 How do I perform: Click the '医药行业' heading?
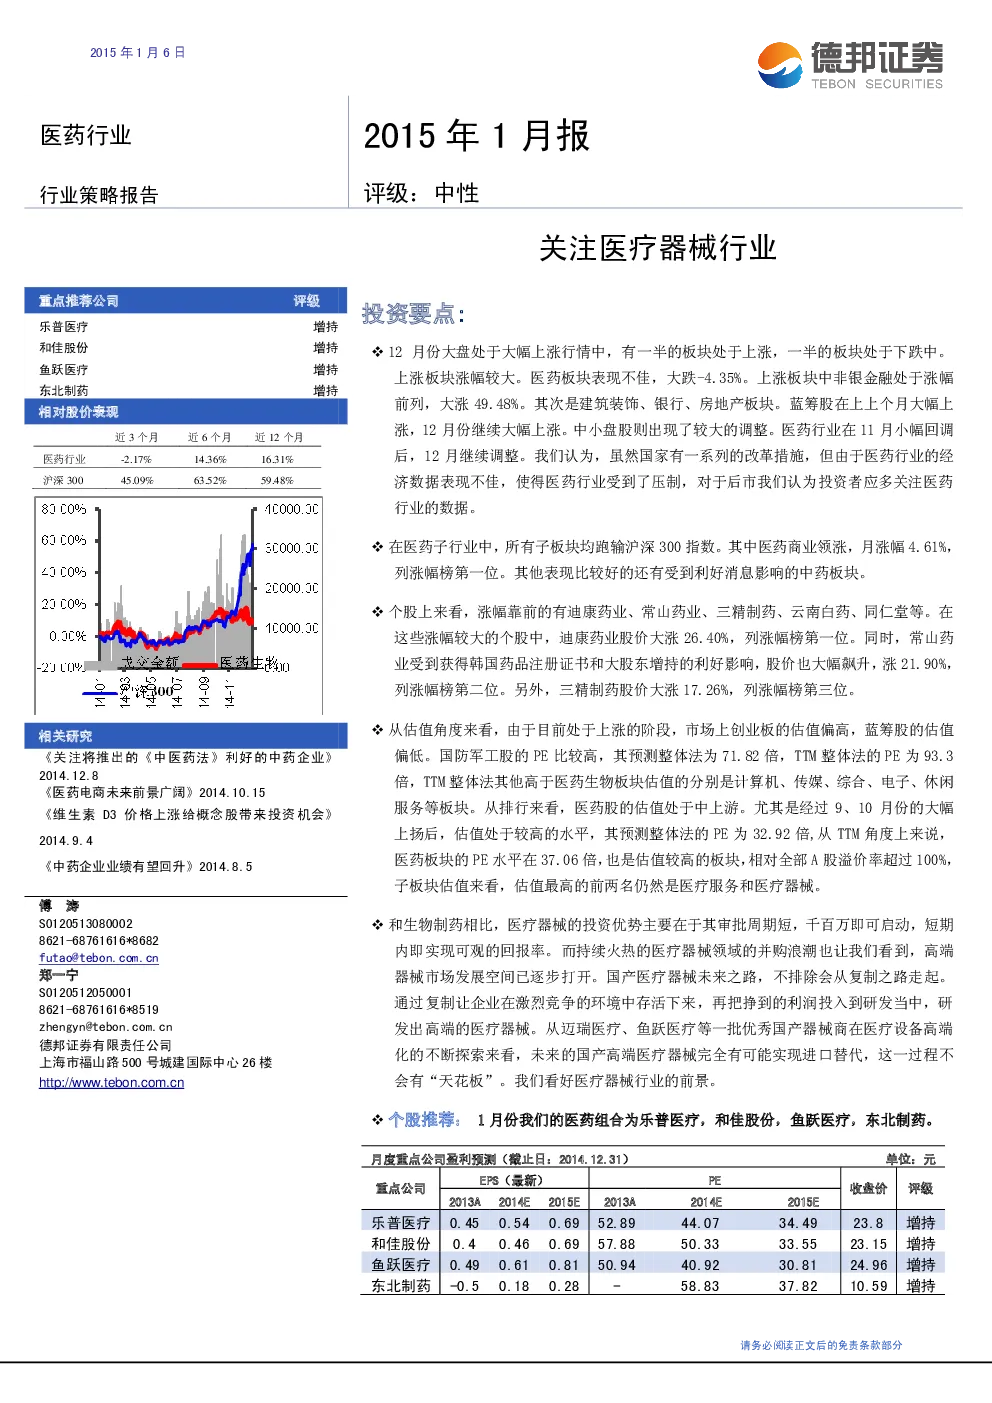pyautogui.click(x=86, y=135)
